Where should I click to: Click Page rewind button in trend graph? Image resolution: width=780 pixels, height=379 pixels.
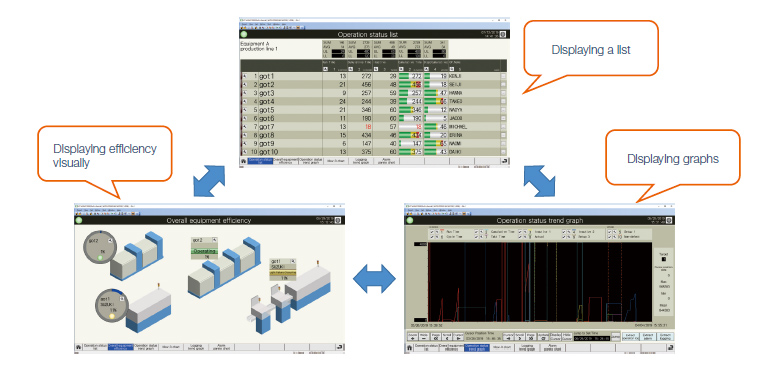pos(436,337)
